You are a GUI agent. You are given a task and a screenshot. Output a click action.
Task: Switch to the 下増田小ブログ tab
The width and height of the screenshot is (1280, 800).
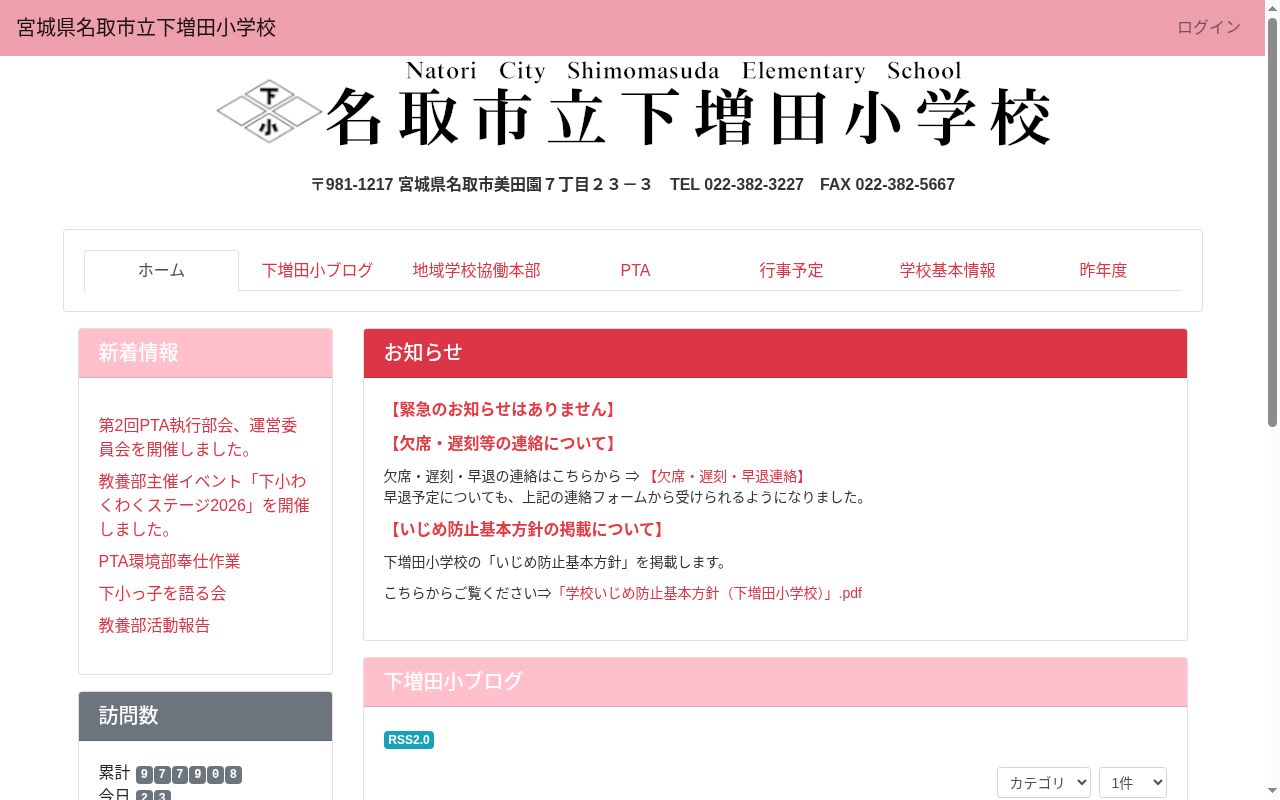tap(317, 270)
